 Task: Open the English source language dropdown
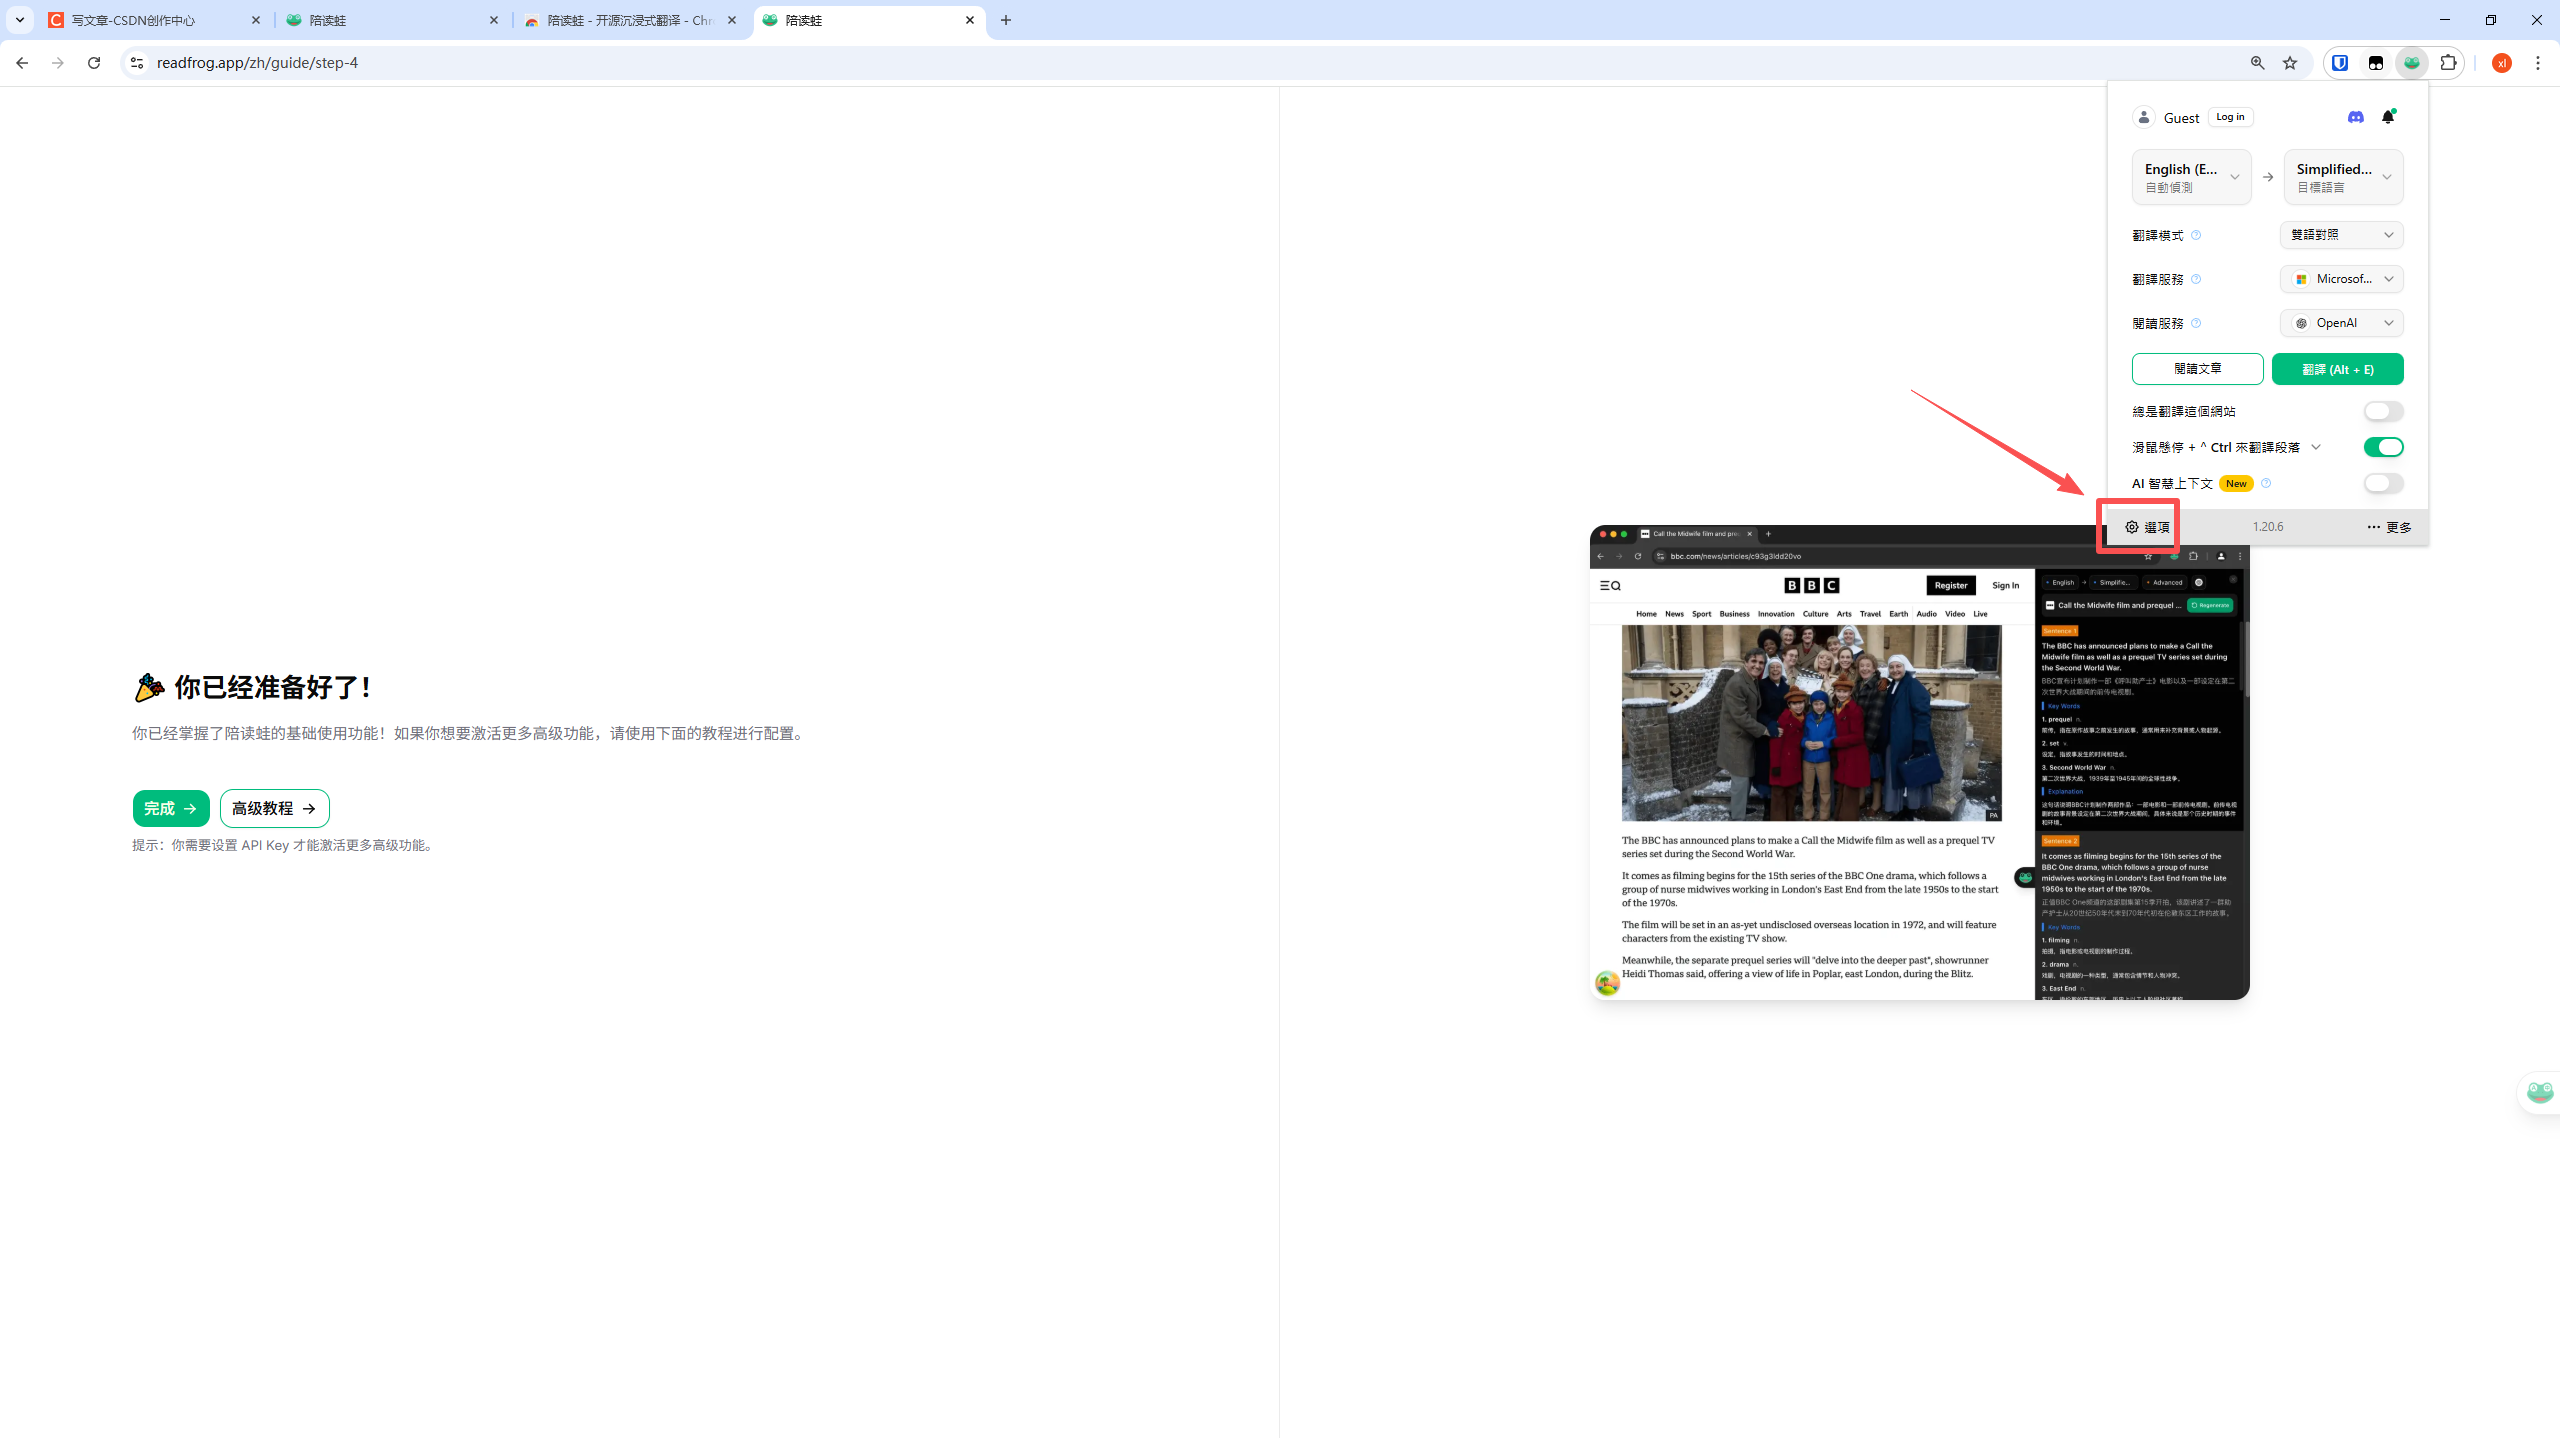pyautogui.click(x=2191, y=177)
